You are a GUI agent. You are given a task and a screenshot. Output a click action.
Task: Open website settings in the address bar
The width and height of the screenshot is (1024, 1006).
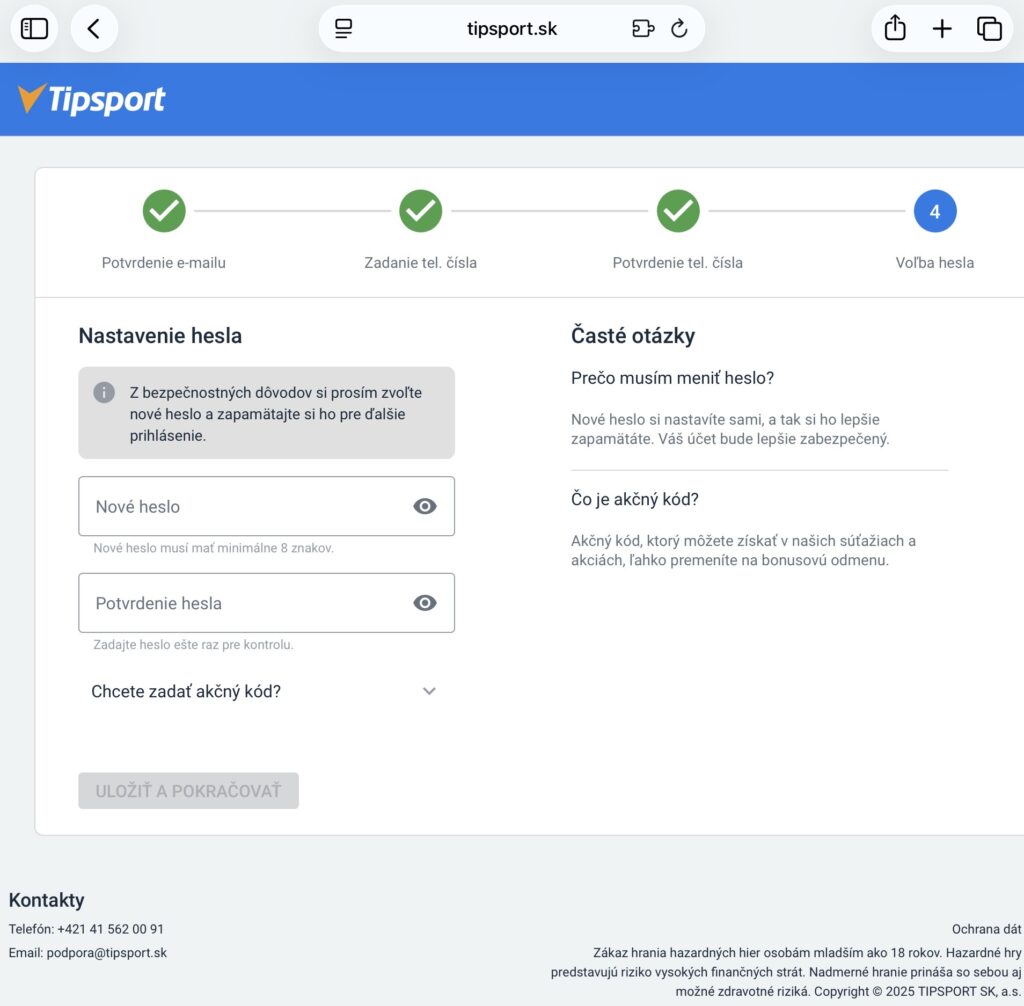tap(342, 28)
